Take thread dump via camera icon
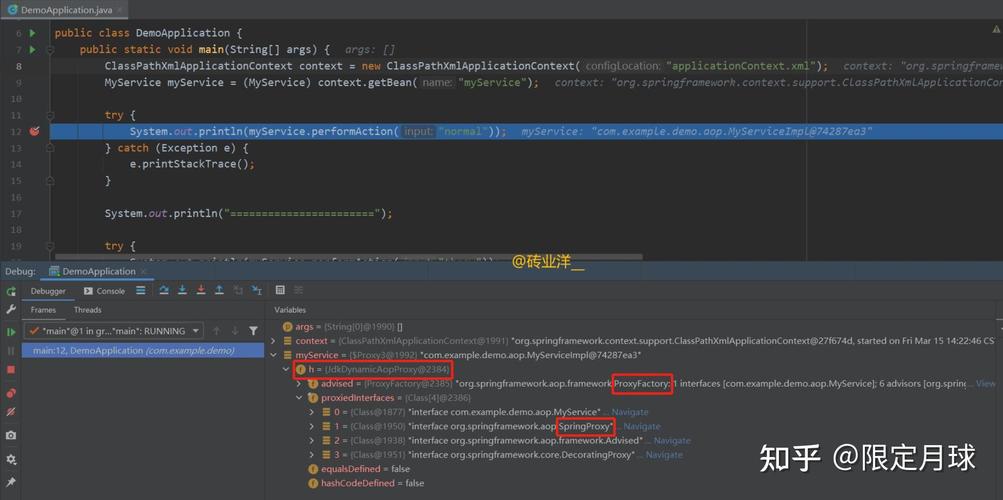This screenshot has height=500, width=1003. coord(11,435)
